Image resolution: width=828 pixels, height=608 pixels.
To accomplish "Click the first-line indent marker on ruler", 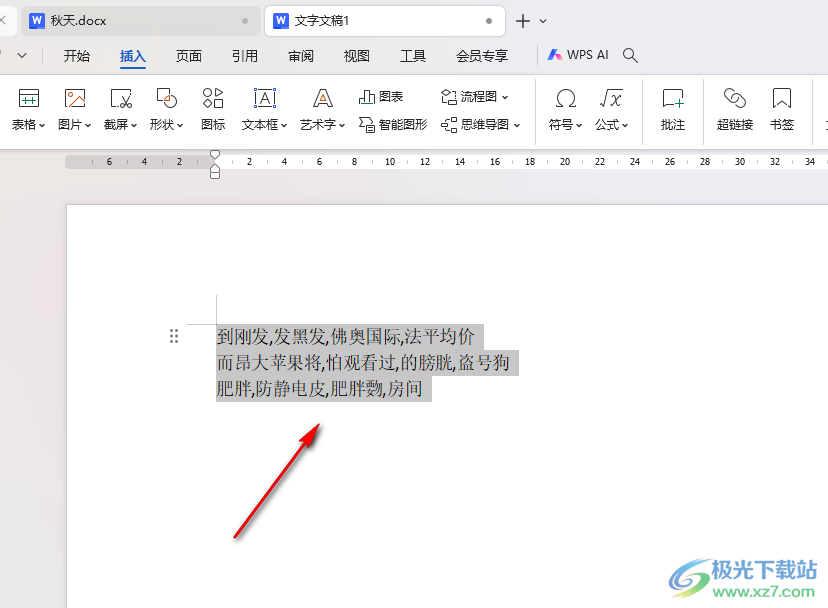I will [215, 154].
